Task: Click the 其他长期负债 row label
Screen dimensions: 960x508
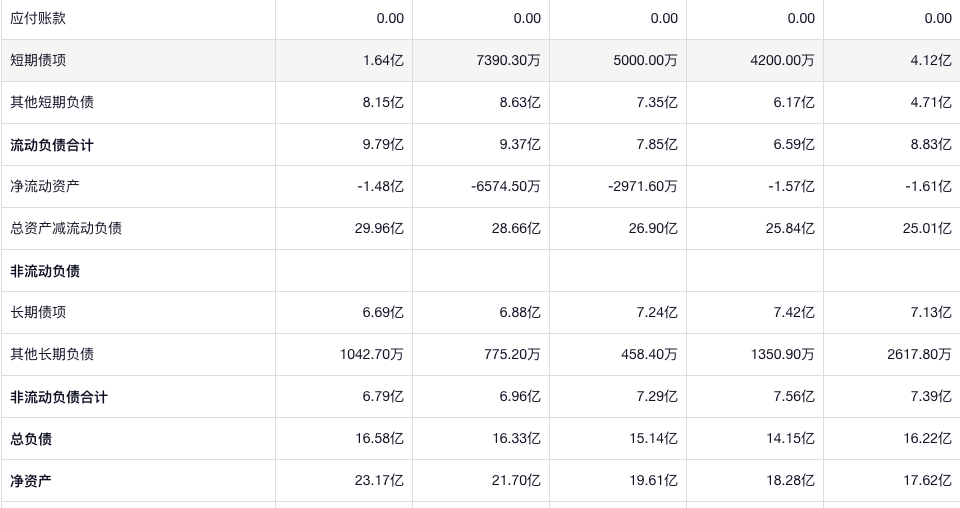Action: pyautogui.click(x=52, y=354)
